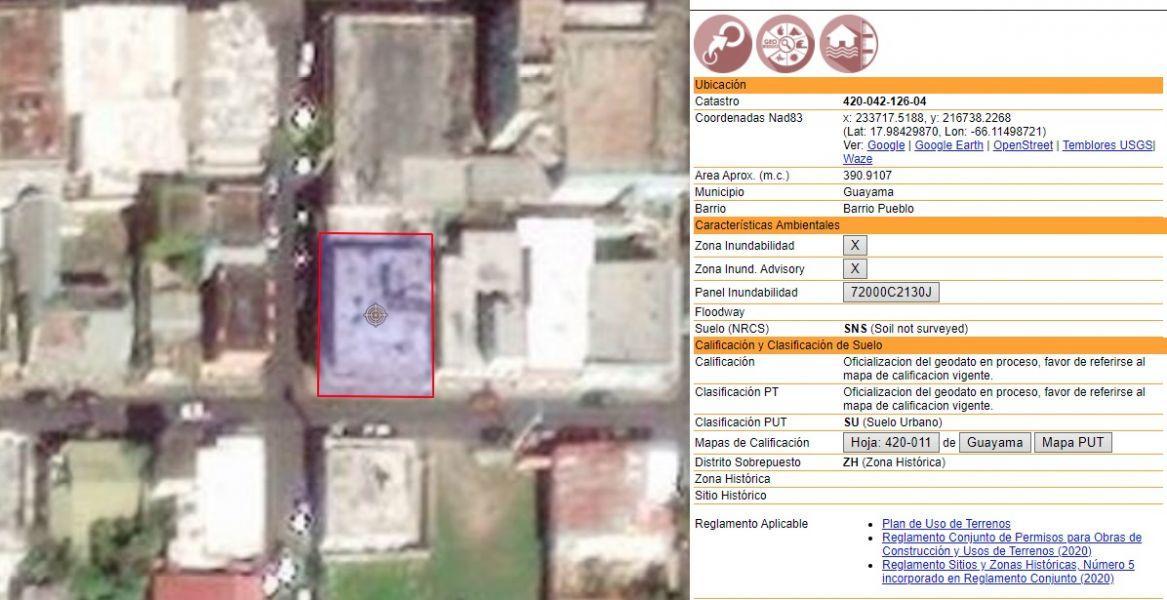
Task: Click the SU (Suelo Urbano) classification value
Action: coord(891,422)
